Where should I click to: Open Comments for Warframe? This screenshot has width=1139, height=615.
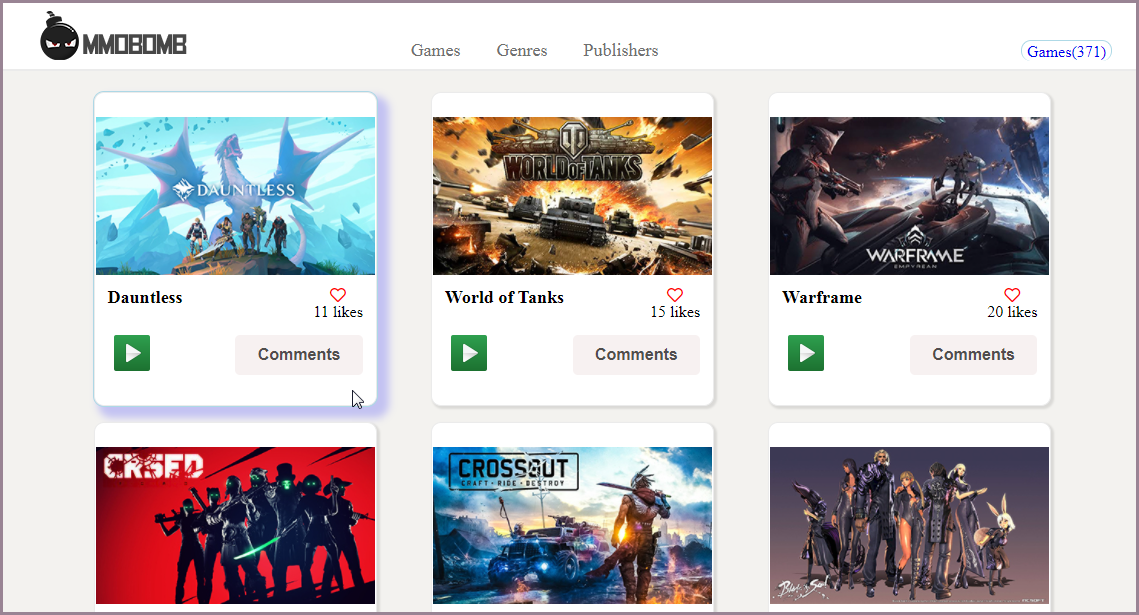pyautogui.click(x=973, y=354)
